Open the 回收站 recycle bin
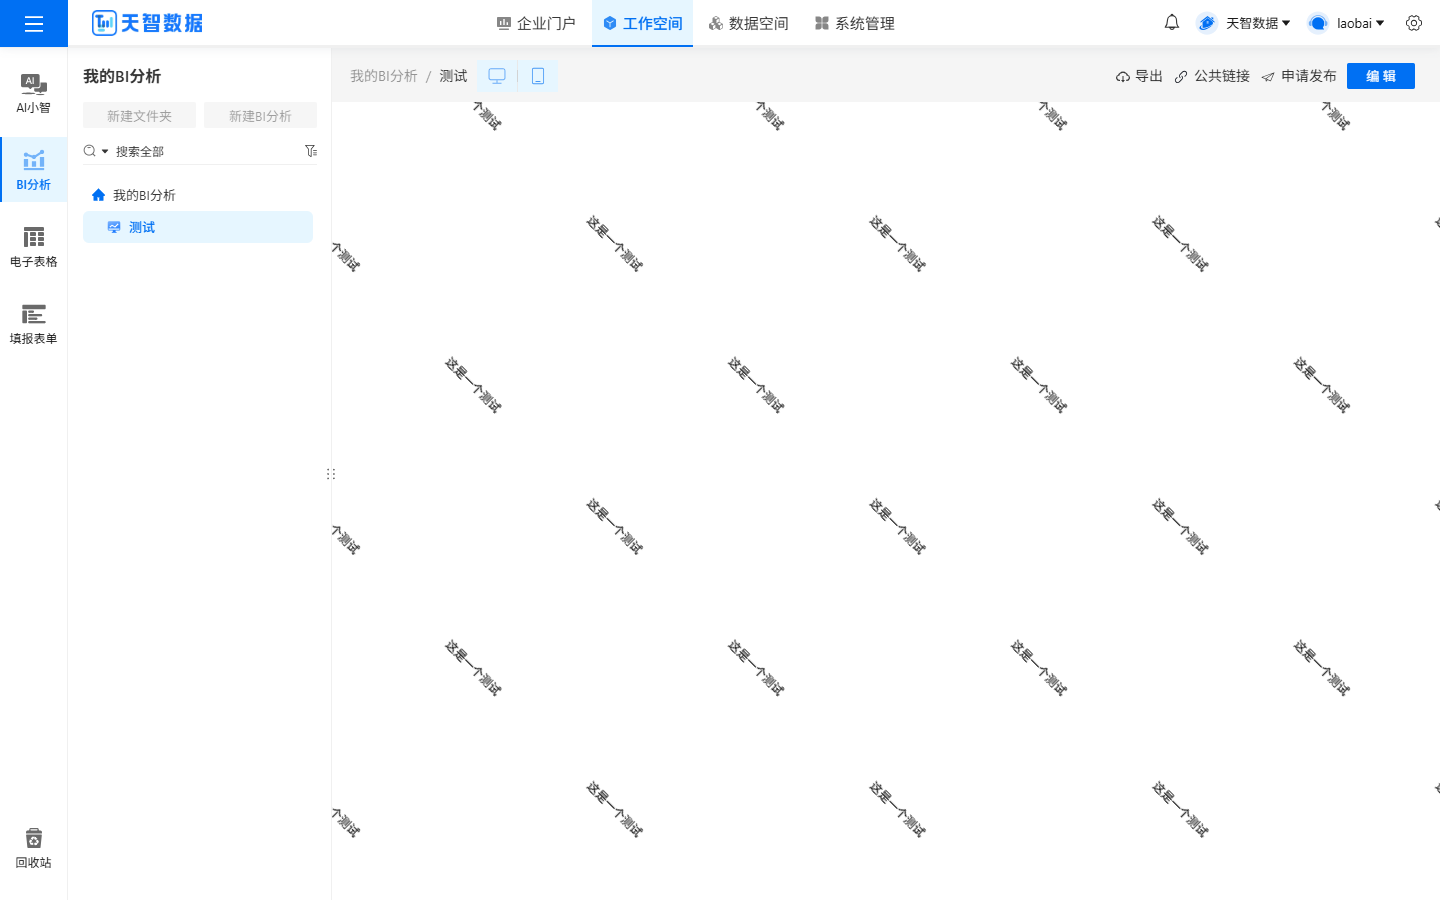Screen dimensions: 1440x900 [x=33, y=848]
